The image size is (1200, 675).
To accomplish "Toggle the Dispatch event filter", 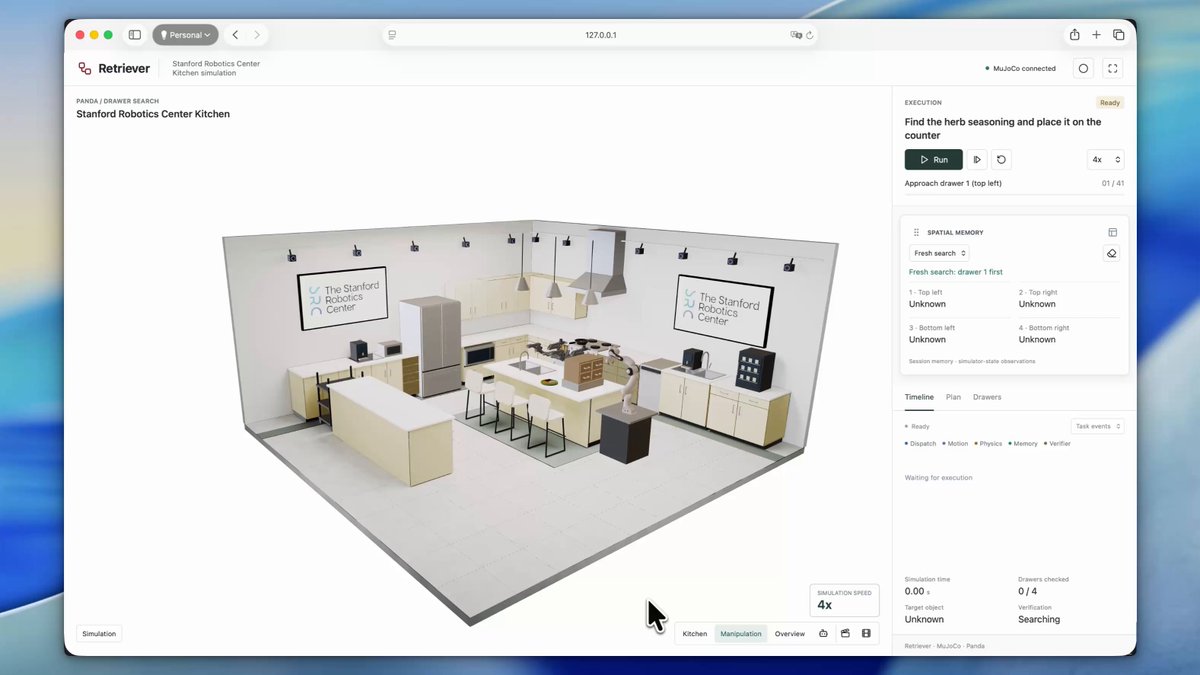I will coord(921,443).
